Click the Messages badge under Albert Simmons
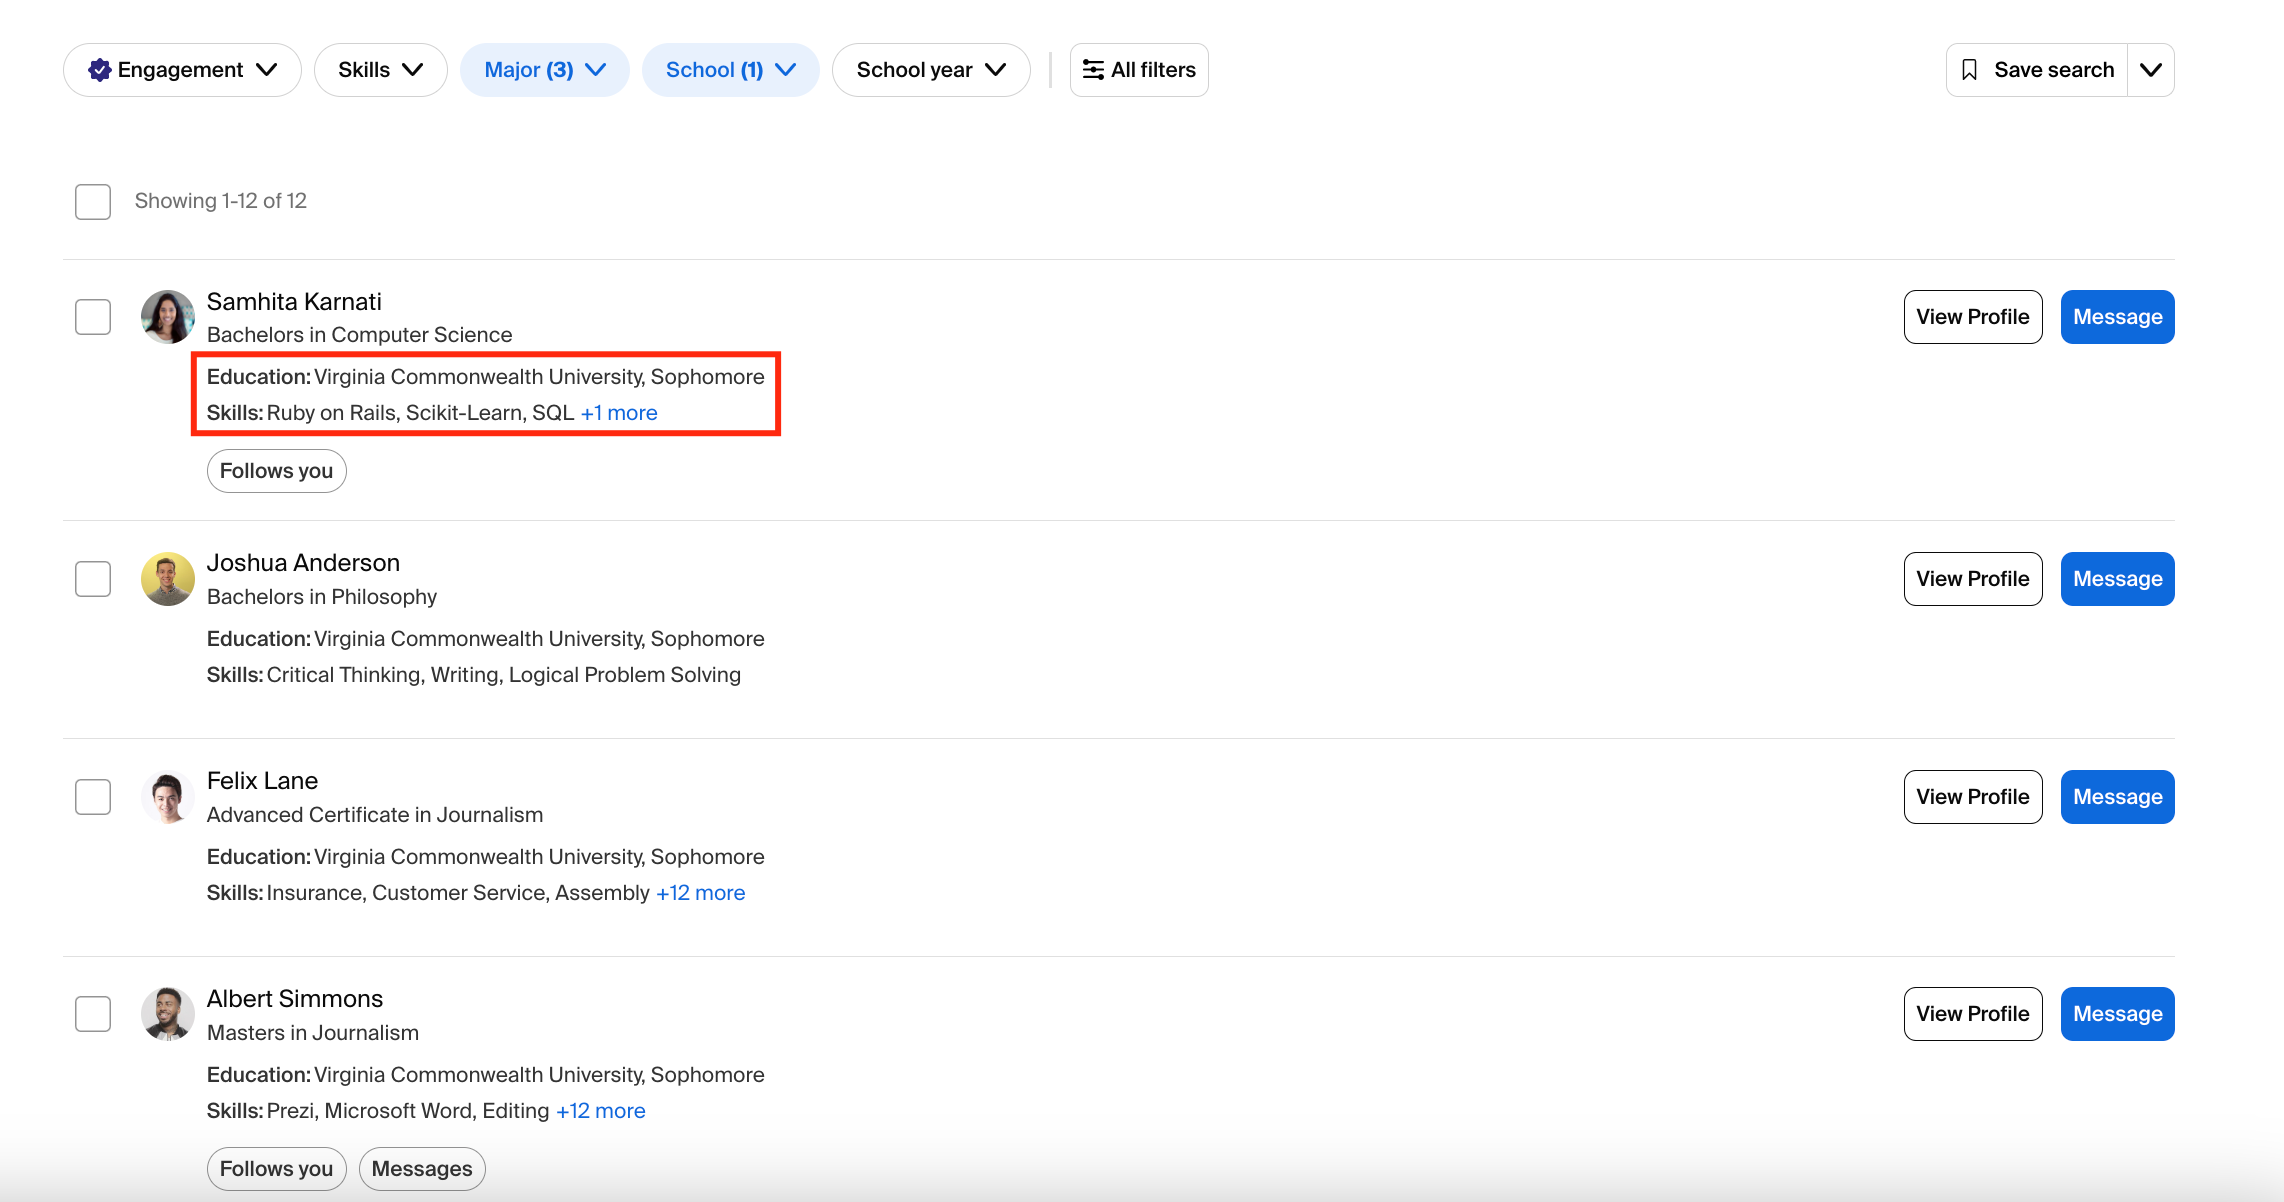This screenshot has width=2284, height=1202. pos(421,1168)
